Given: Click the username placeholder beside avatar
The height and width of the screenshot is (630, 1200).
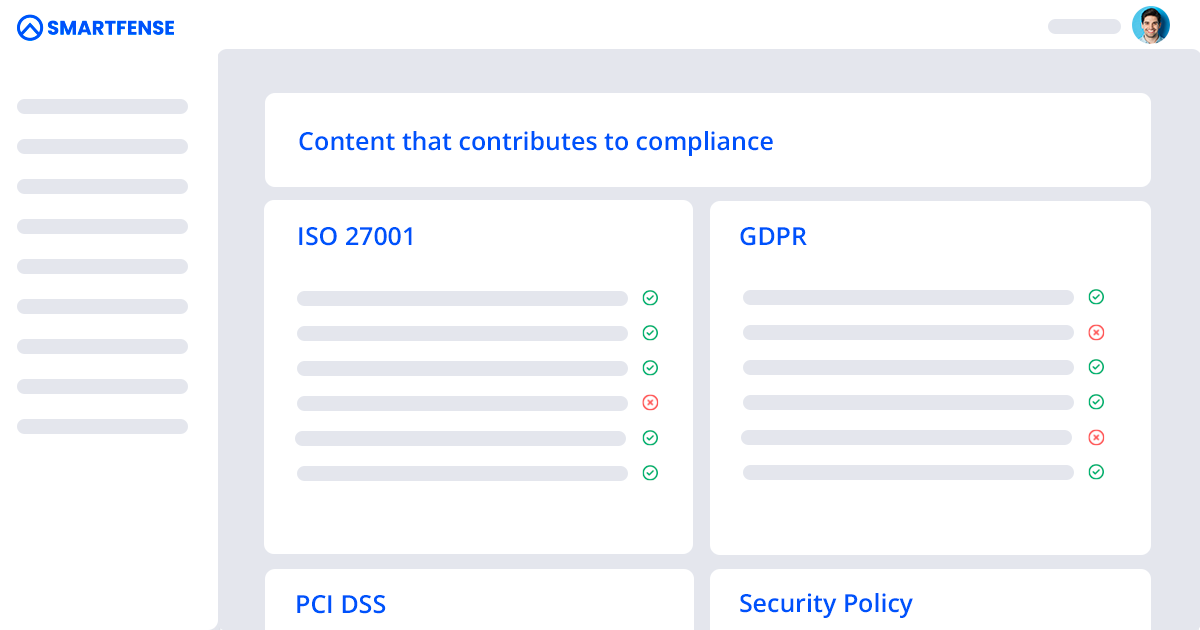Looking at the screenshot, I should (1084, 27).
